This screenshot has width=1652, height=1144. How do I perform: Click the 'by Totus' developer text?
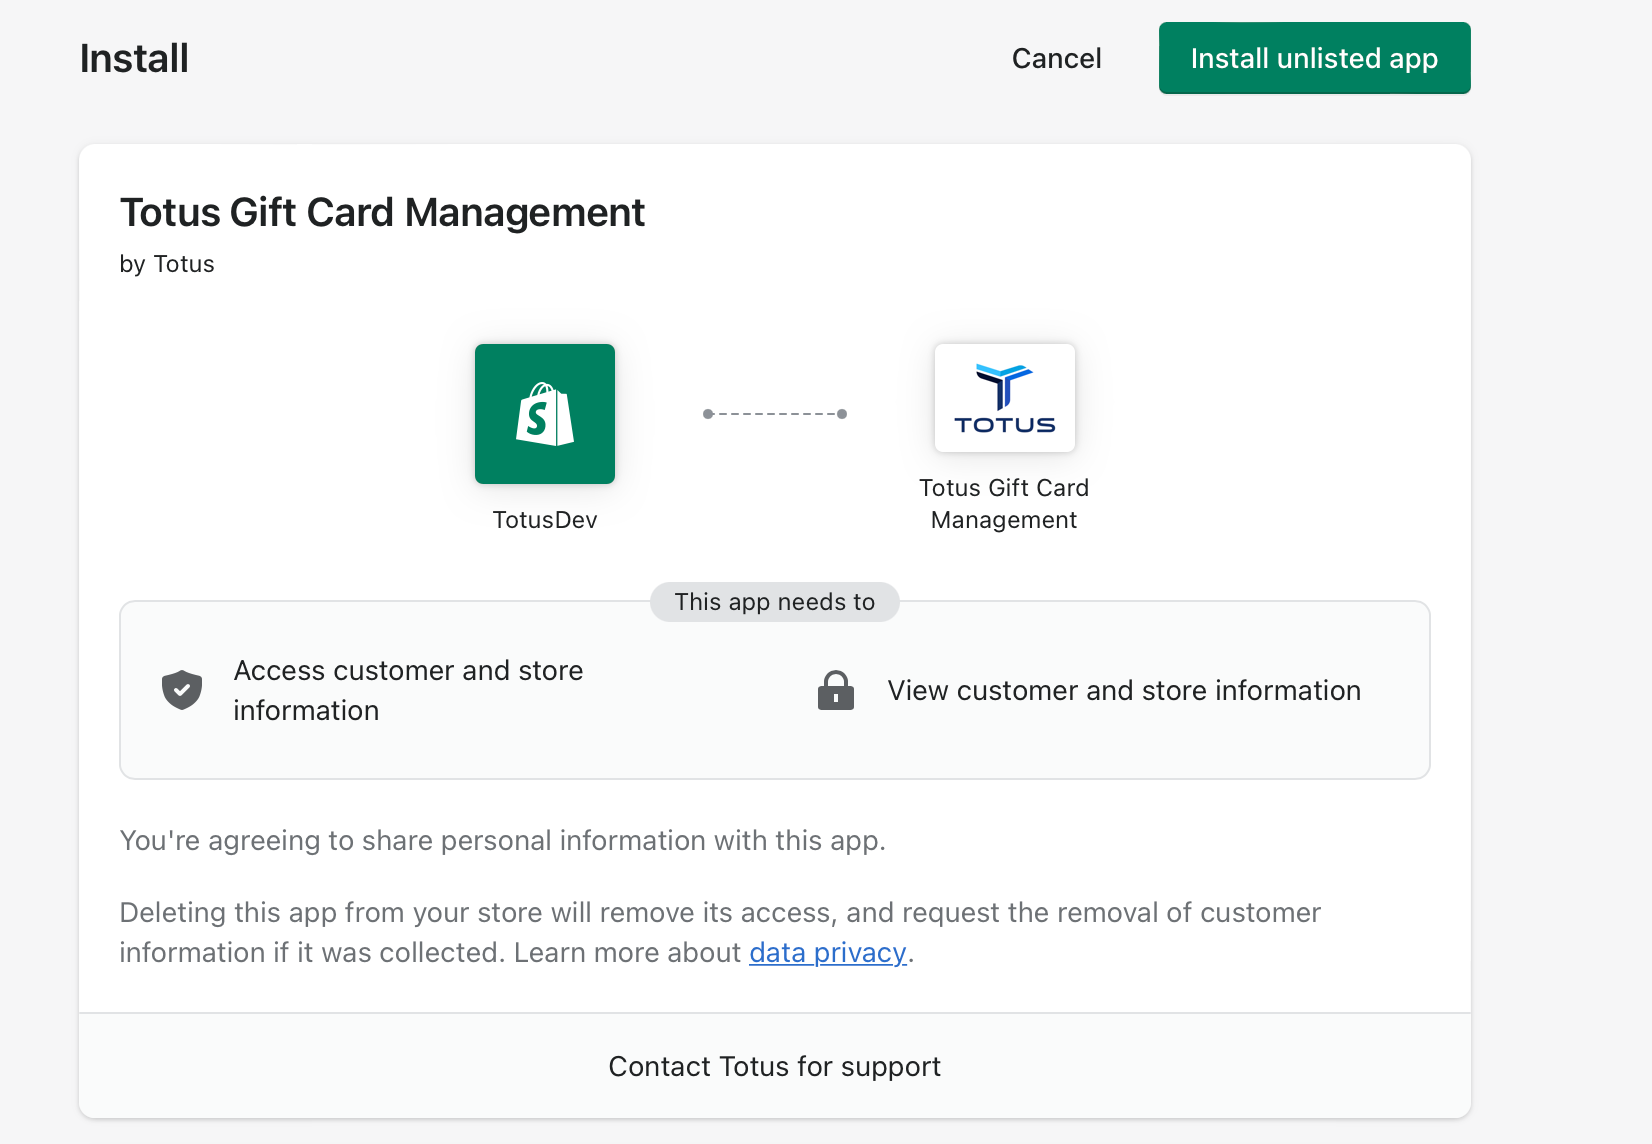point(167,264)
